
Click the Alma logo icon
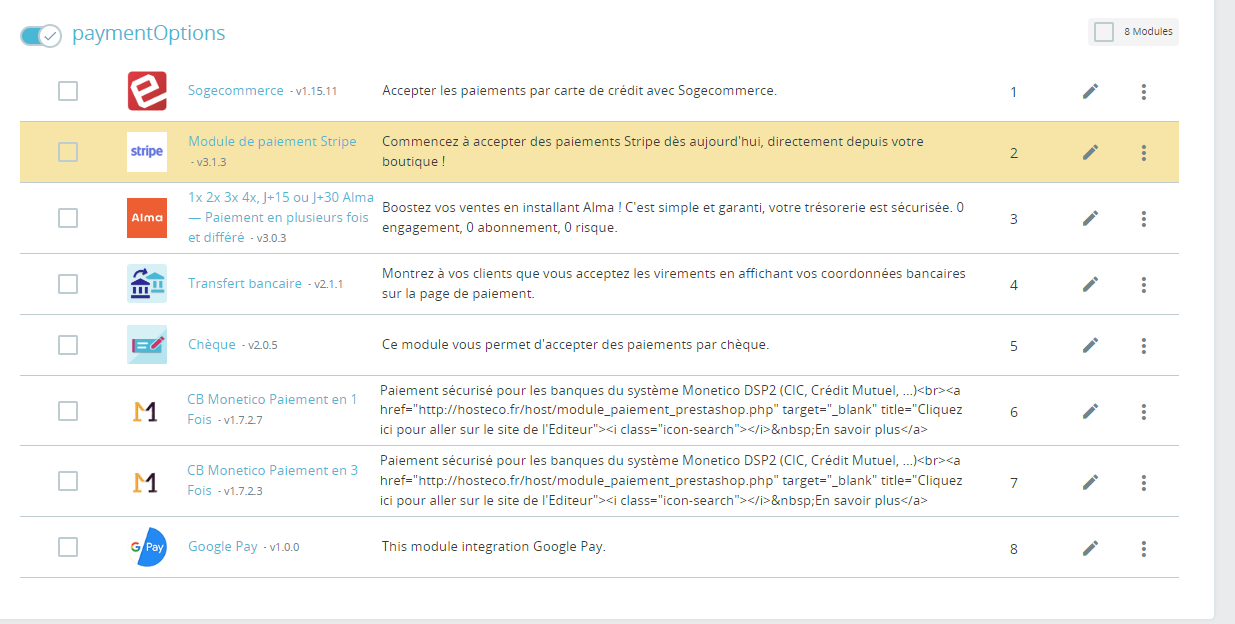147,218
